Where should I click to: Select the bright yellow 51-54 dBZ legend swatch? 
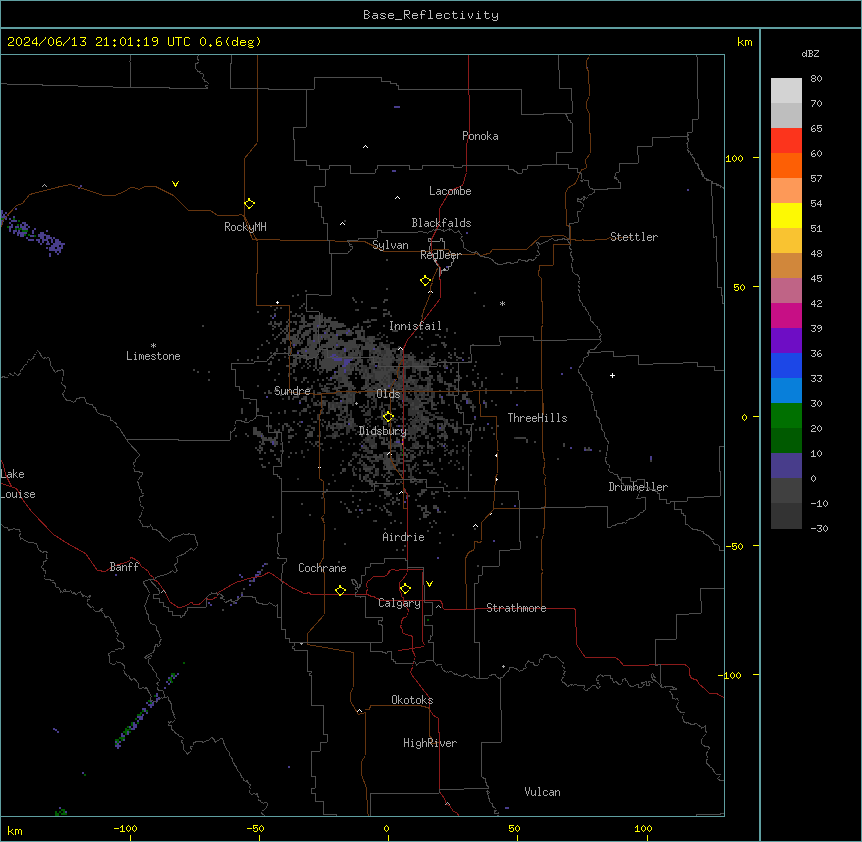(x=786, y=215)
